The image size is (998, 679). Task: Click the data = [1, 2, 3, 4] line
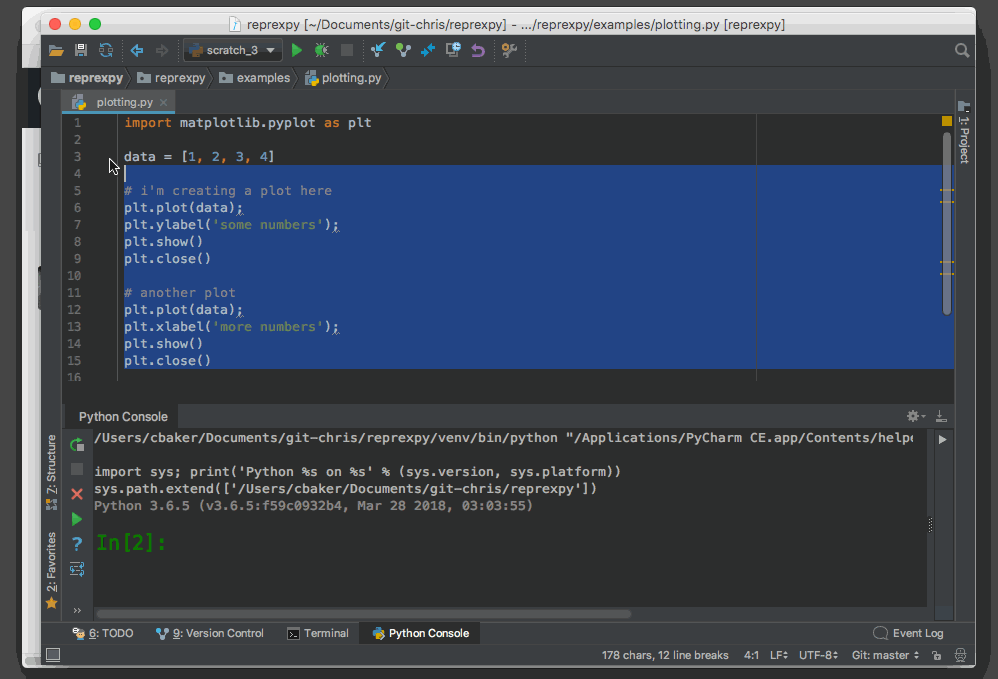(x=199, y=157)
